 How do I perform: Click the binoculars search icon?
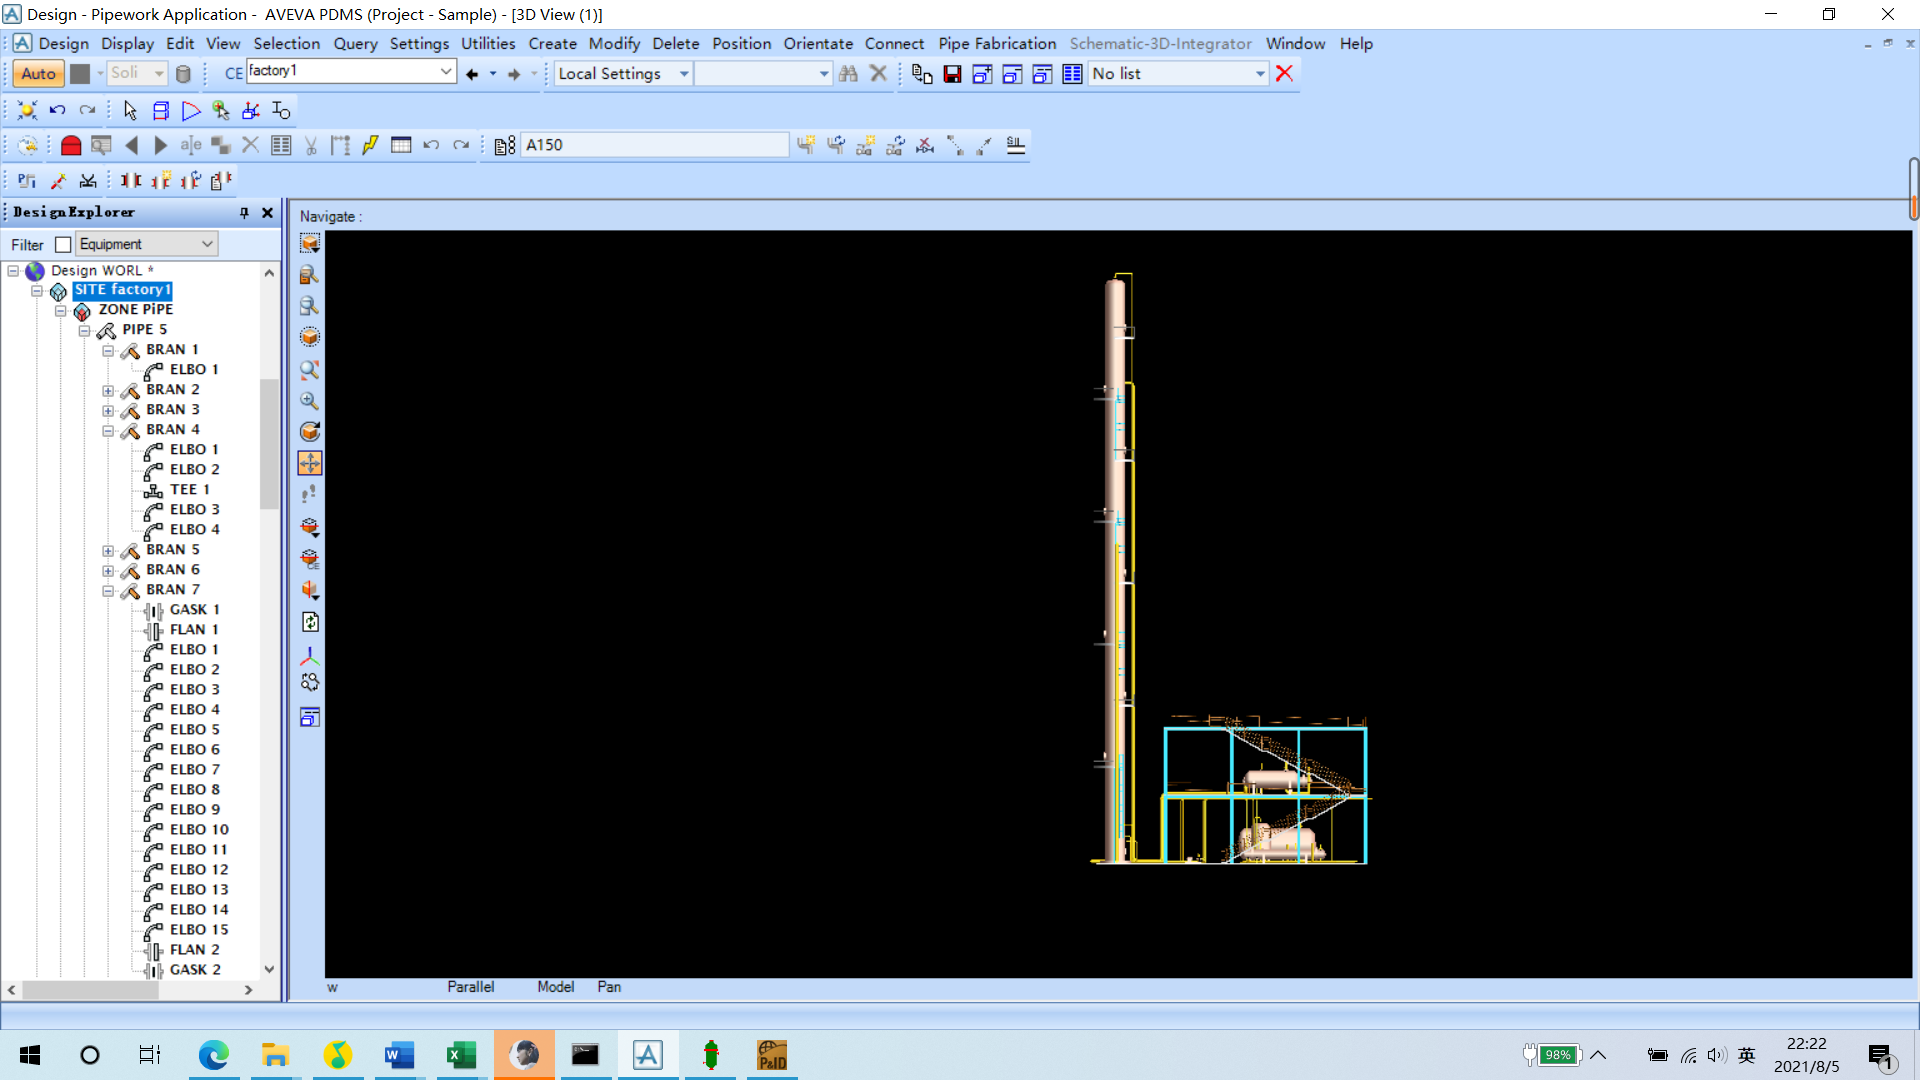pos(848,73)
